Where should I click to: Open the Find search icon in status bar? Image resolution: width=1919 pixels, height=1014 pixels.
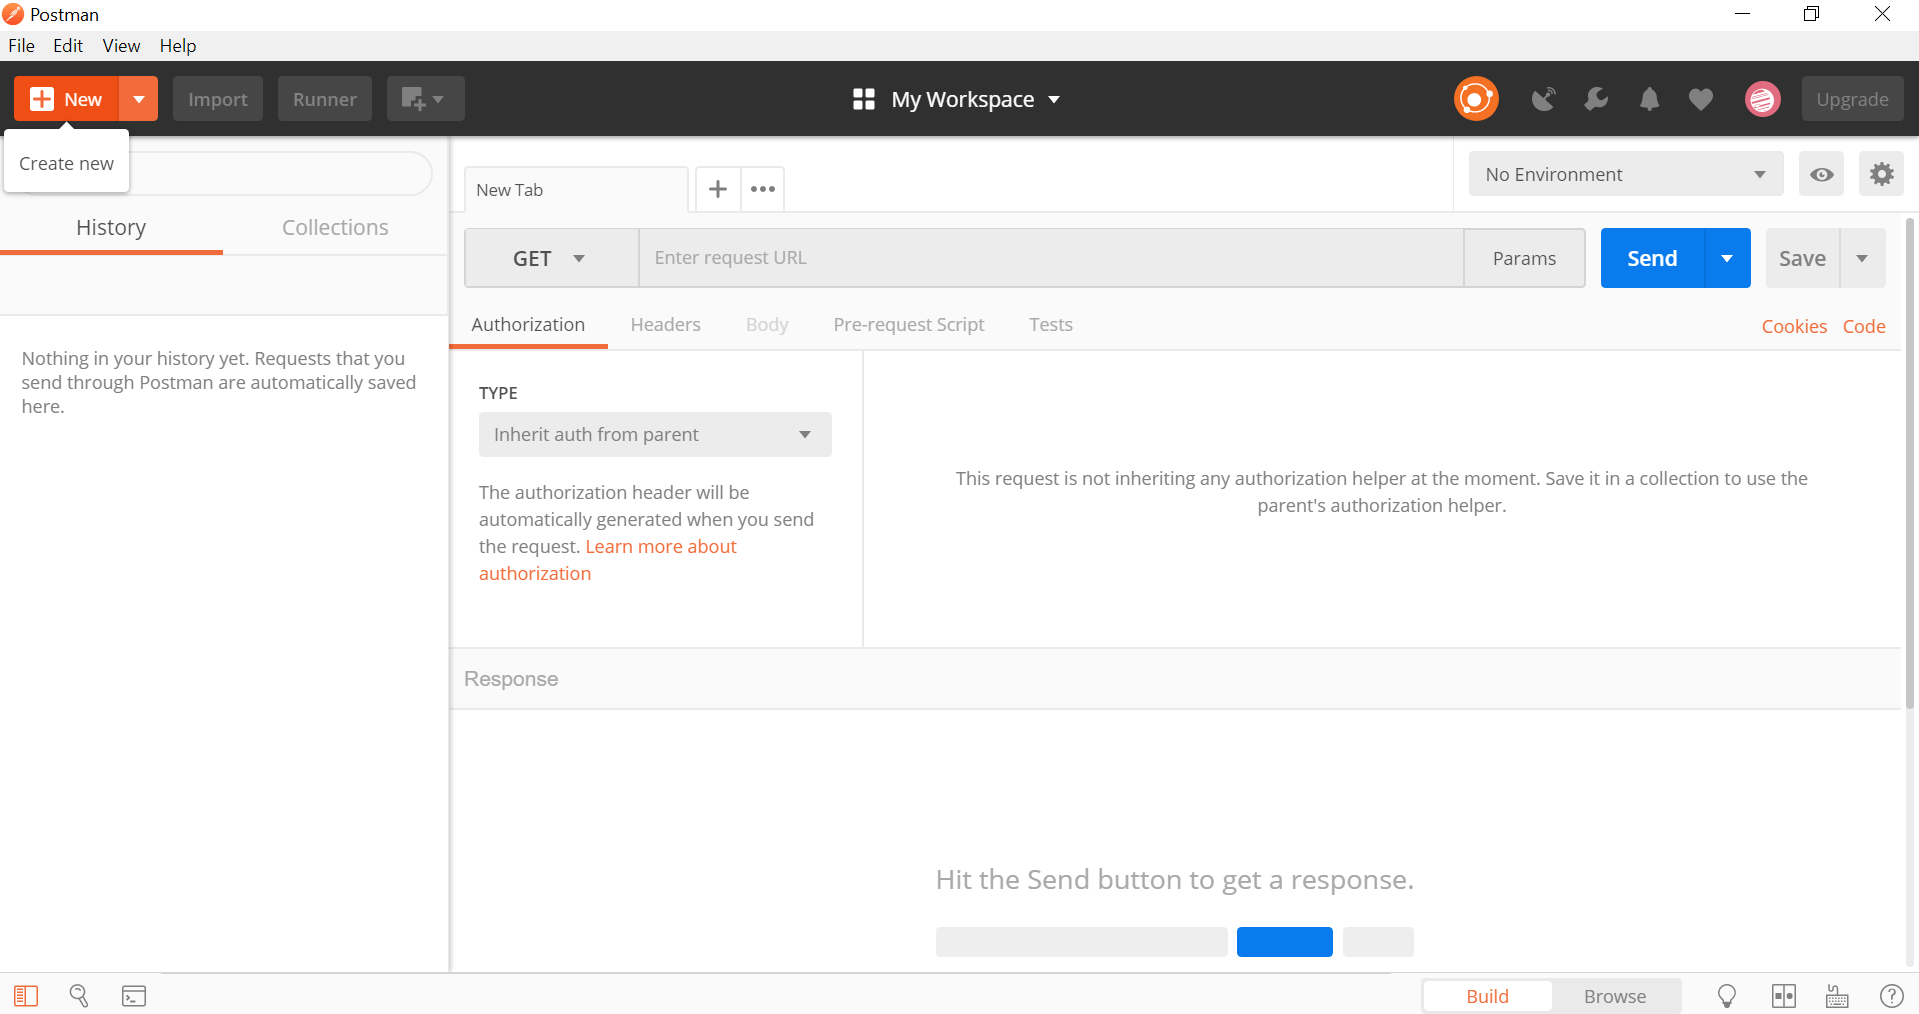(79, 995)
